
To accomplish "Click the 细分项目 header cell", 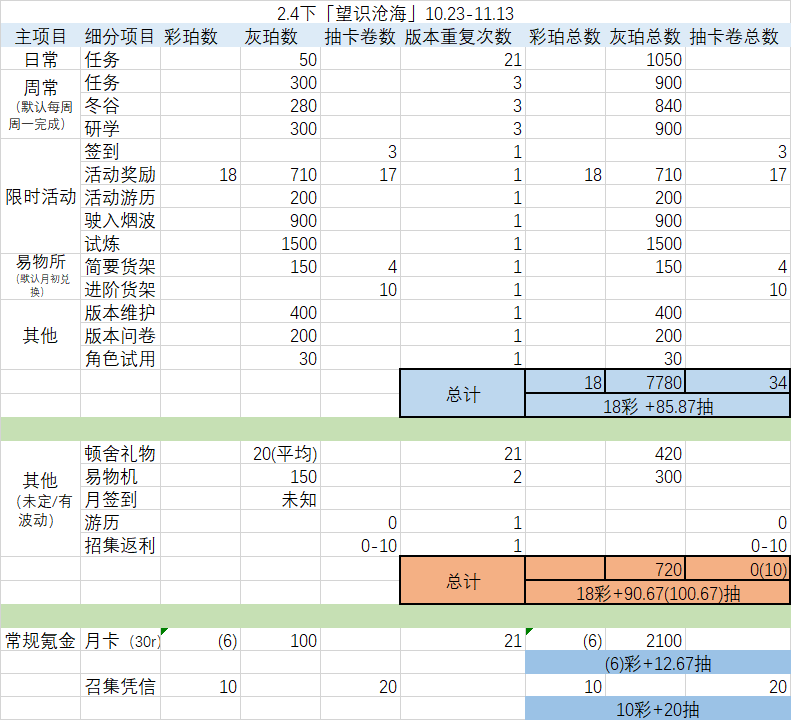I will (x=120, y=36).
